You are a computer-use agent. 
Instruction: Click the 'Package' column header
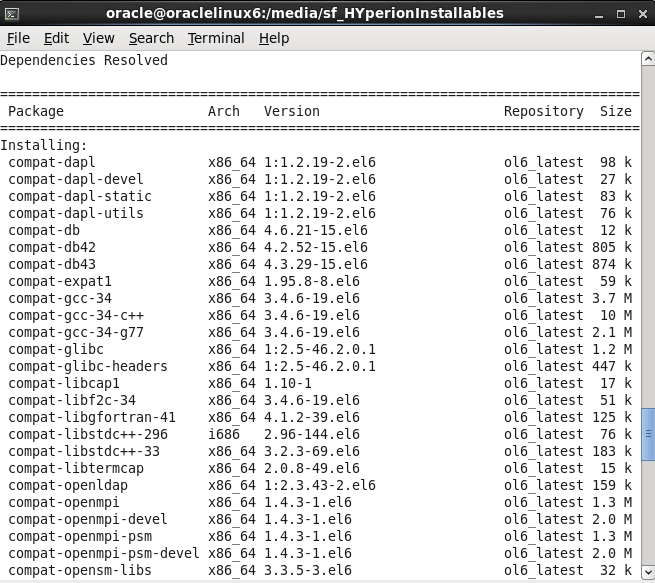pyautogui.click(x=36, y=112)
